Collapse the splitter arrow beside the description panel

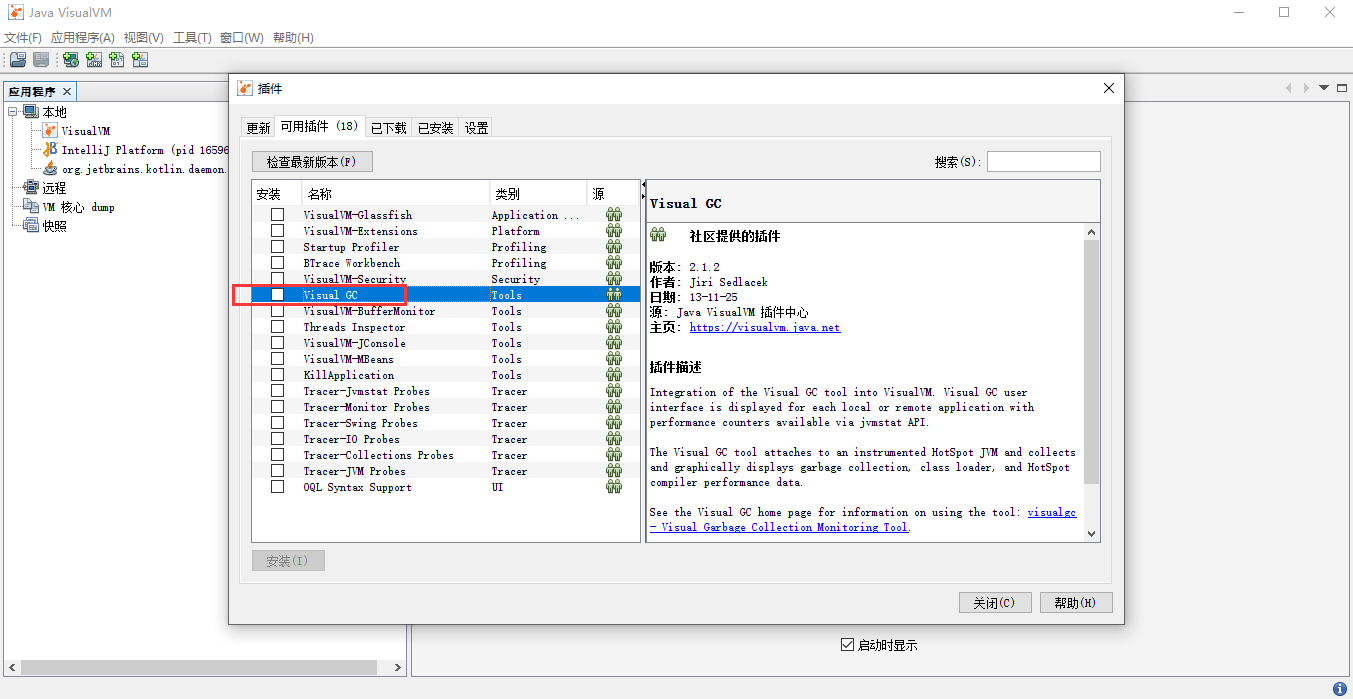[x=643, y=185]
